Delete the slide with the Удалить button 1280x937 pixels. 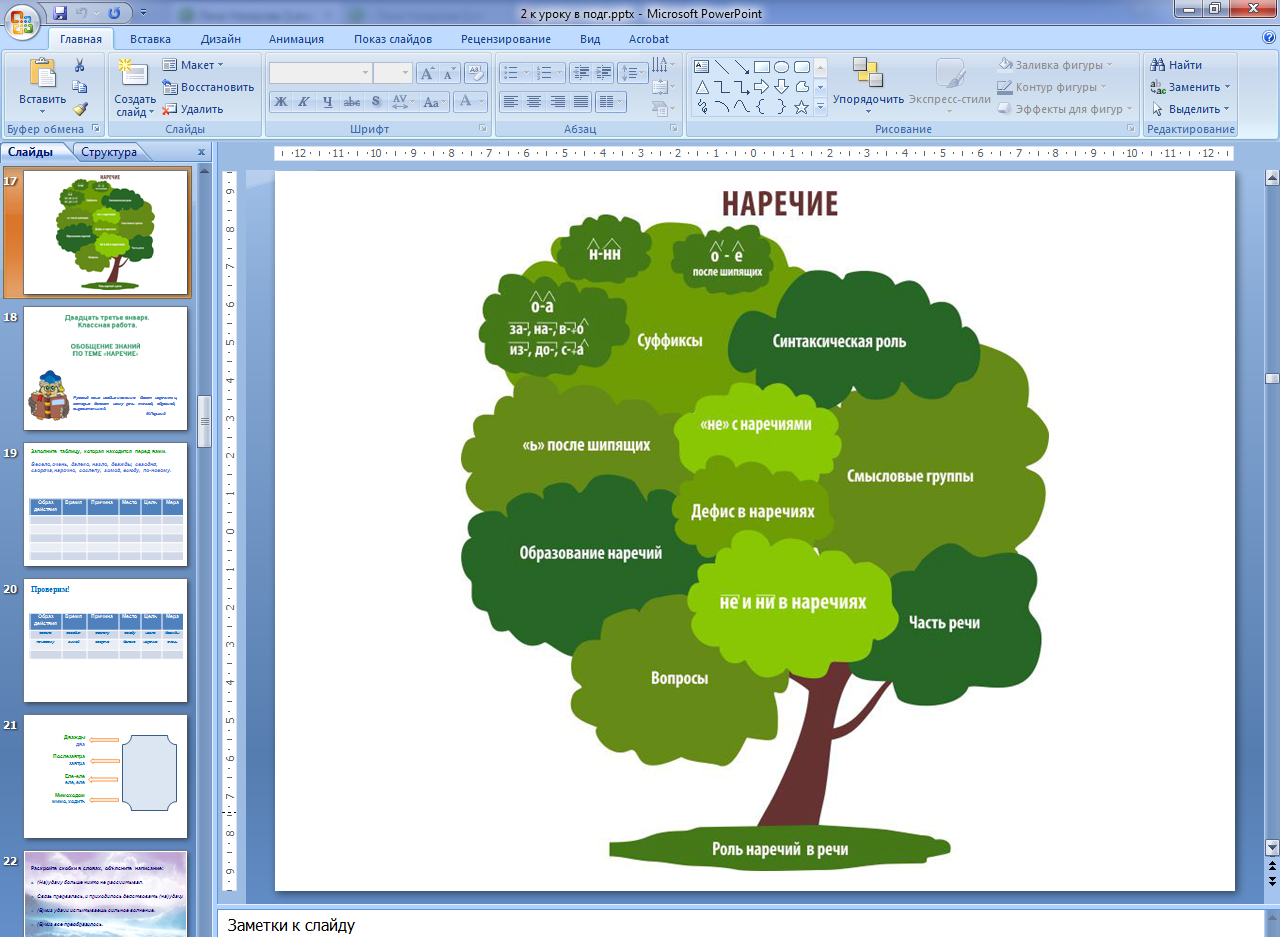(193, 109)
